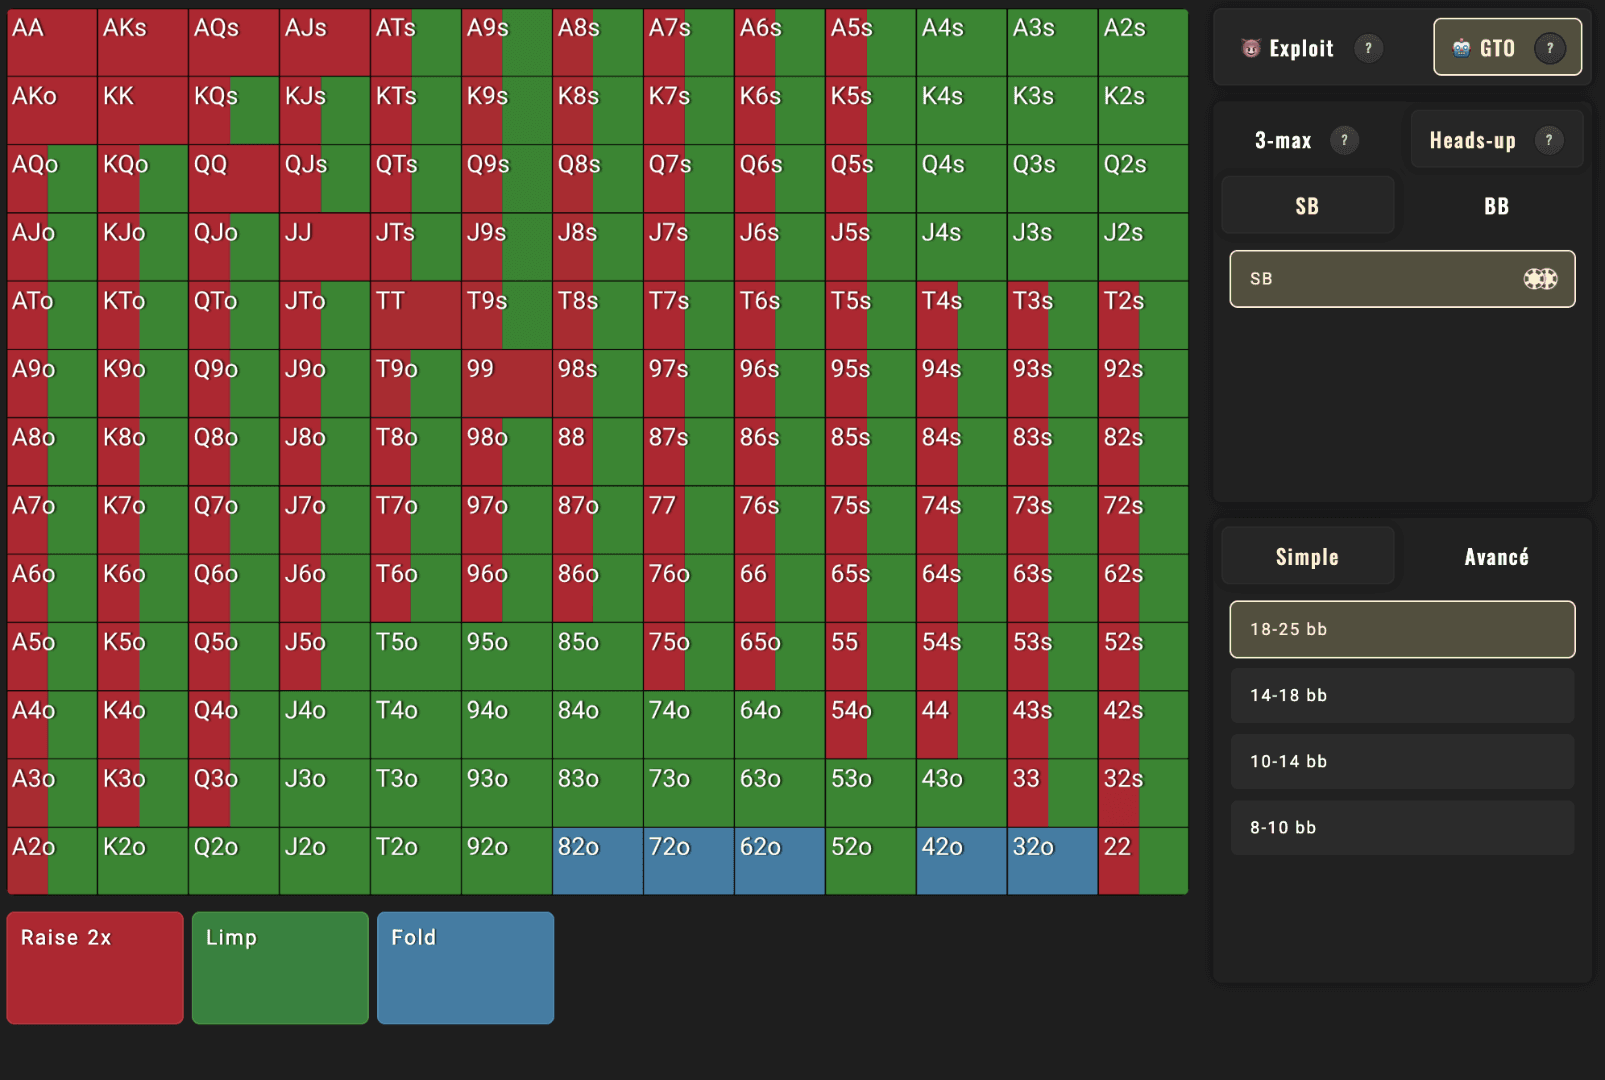This screenshot has height=1080, width=1605.
Task: Select the AA cell in the hand grid
Action: [x=50, y=40]
